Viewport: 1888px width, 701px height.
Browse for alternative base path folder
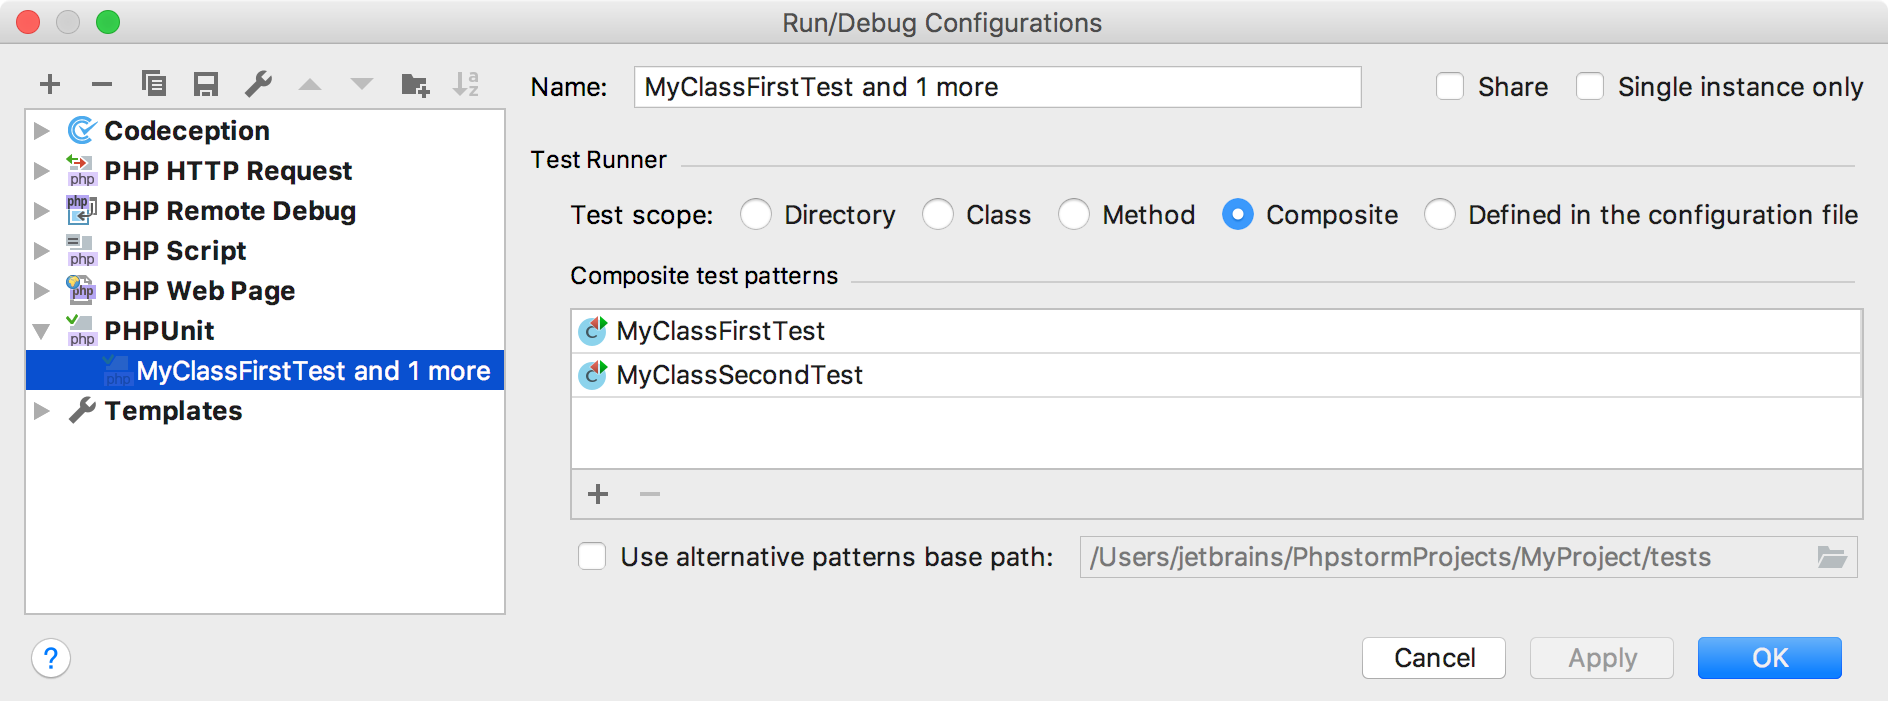tap(1832, 557)
